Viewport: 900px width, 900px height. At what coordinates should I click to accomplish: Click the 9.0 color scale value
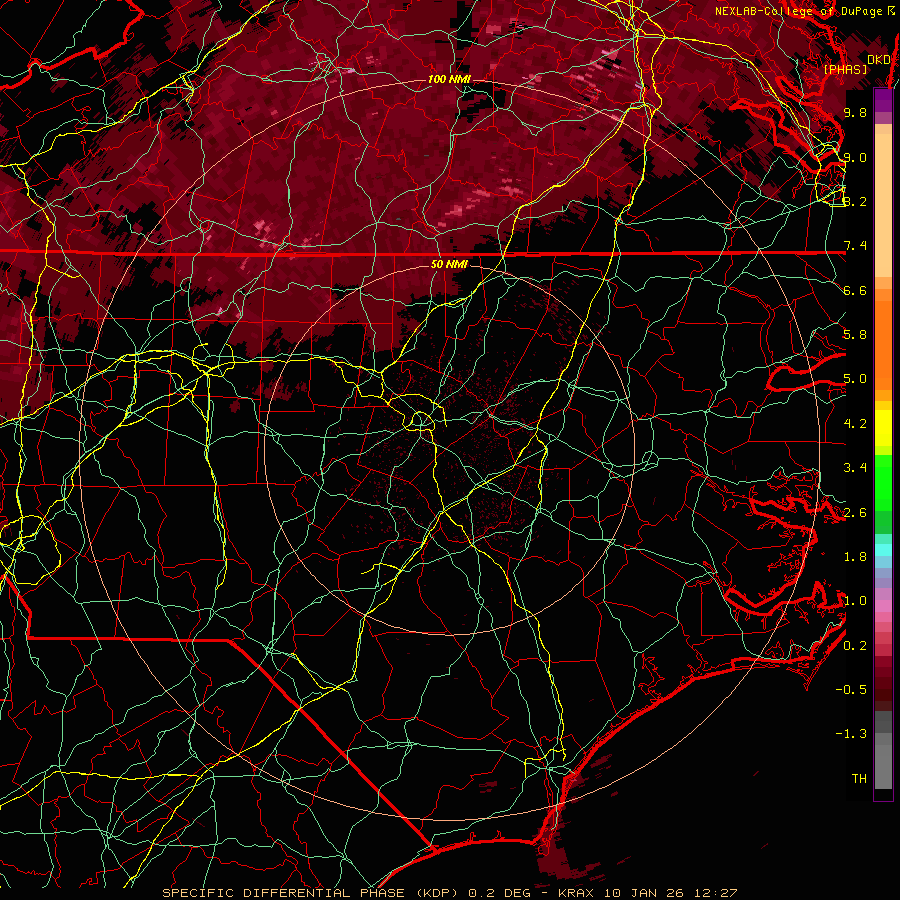click(x=855, y=157)
